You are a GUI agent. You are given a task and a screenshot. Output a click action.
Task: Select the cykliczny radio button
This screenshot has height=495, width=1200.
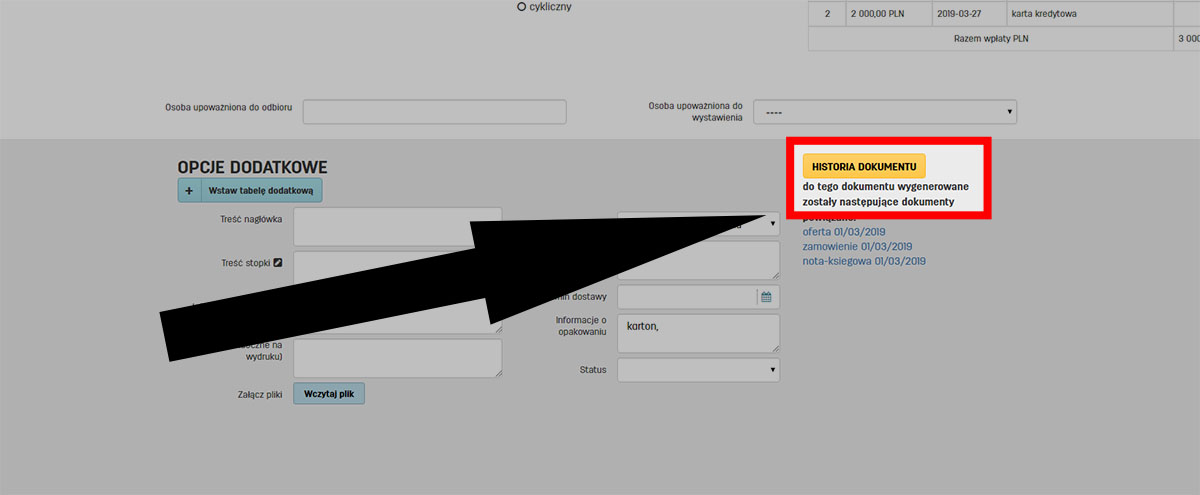click(x=521, y=7)
